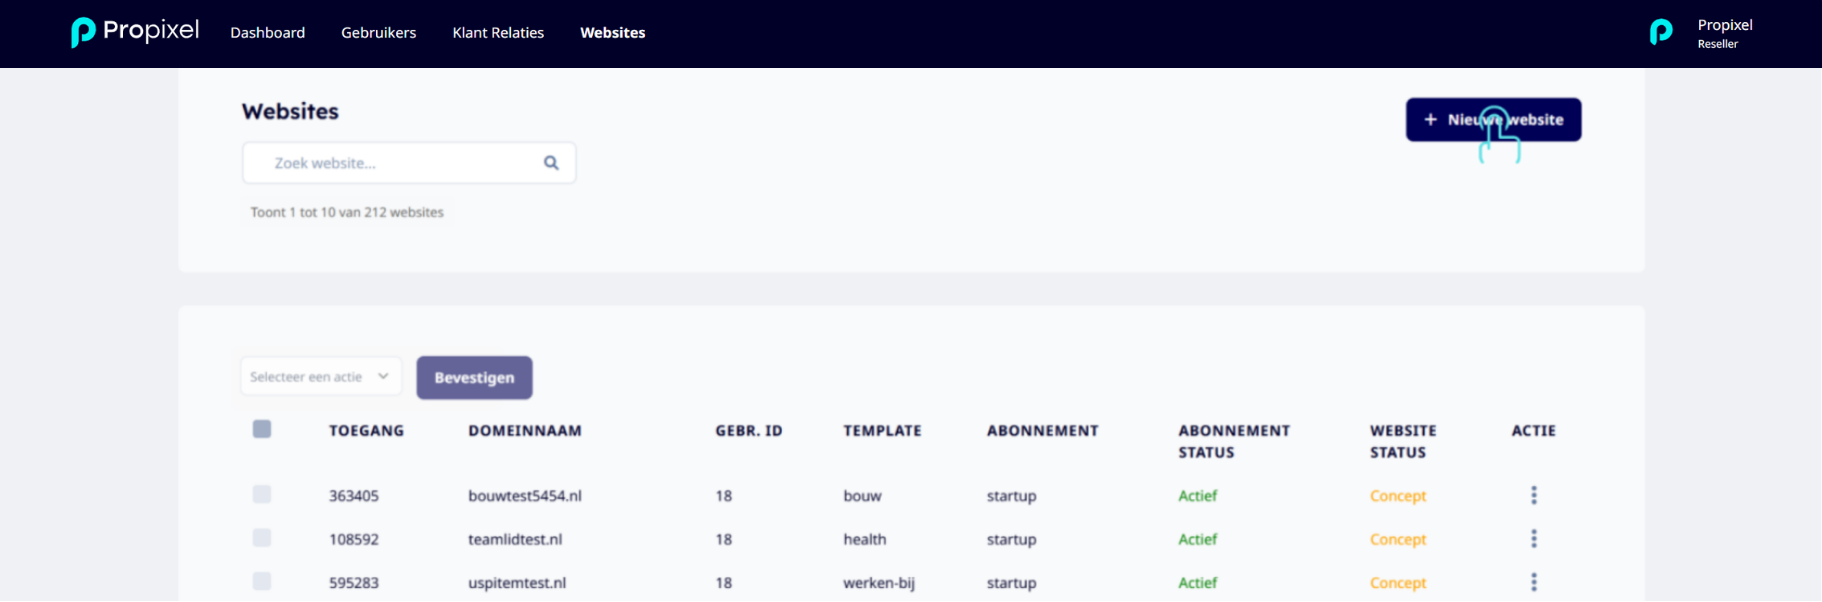
Task: Open actions menu for bouwtest5454.nl
Action: tap(1534, 495)
